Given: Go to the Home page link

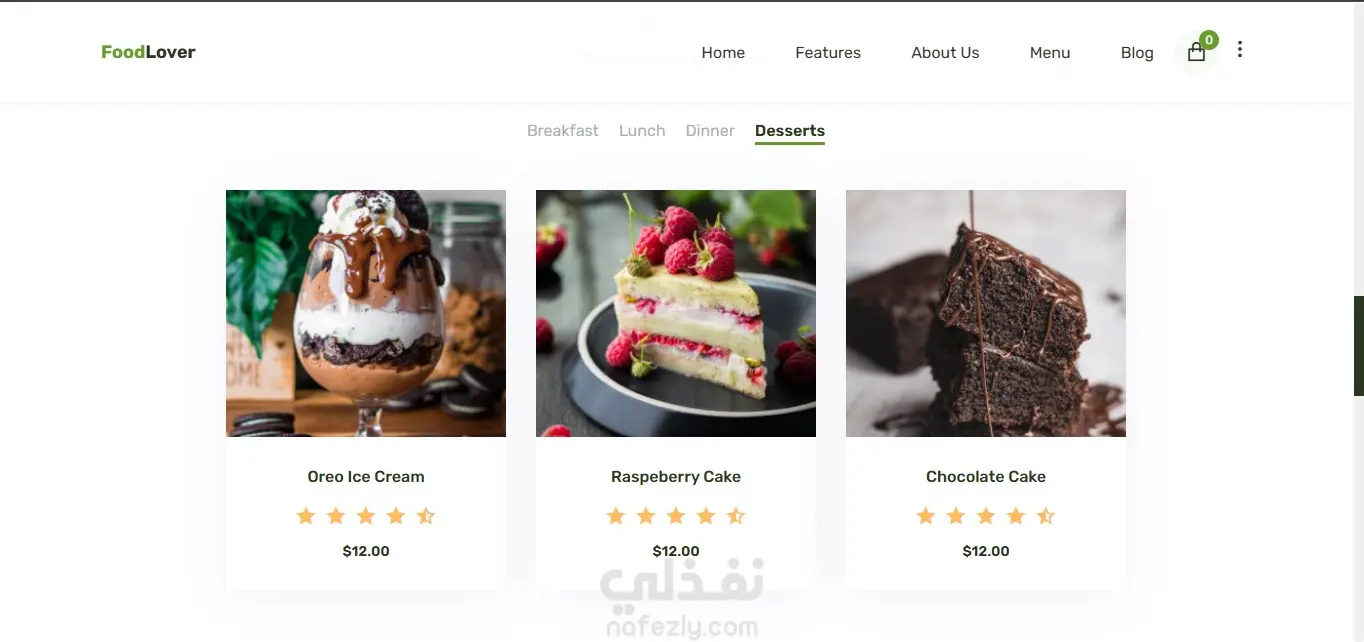Looking at the screenshot, I should pyautogui.click(x=723, y=53).
